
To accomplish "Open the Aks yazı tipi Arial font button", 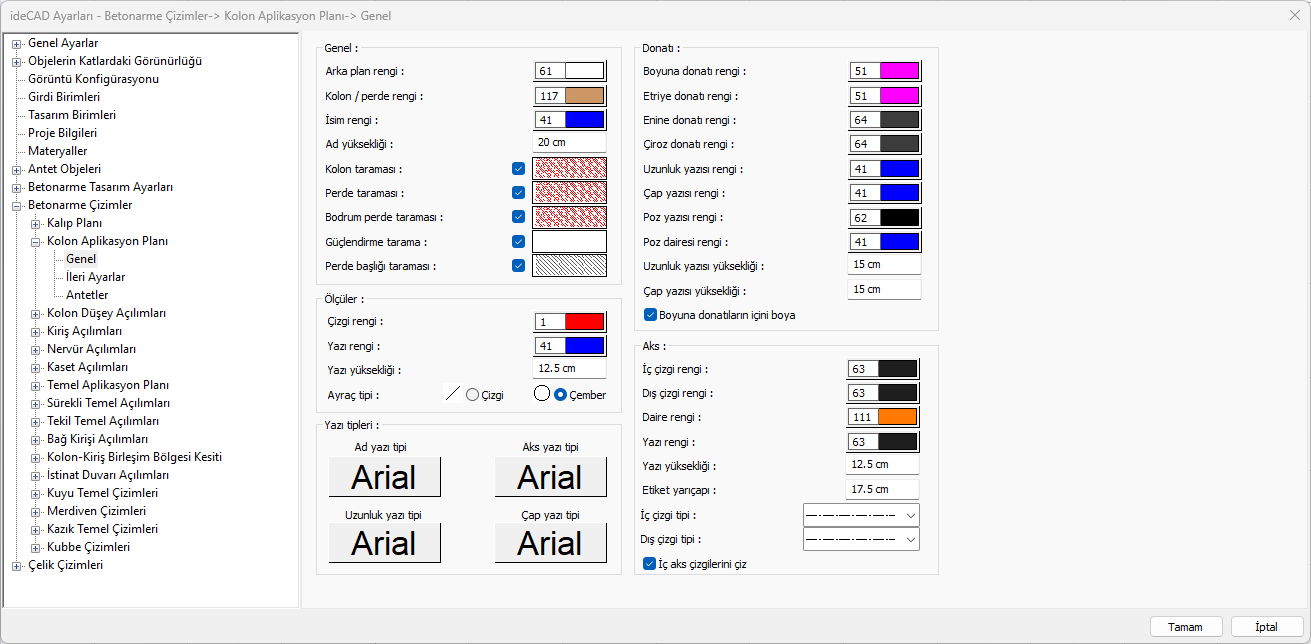I will click(x=550, y=477).
